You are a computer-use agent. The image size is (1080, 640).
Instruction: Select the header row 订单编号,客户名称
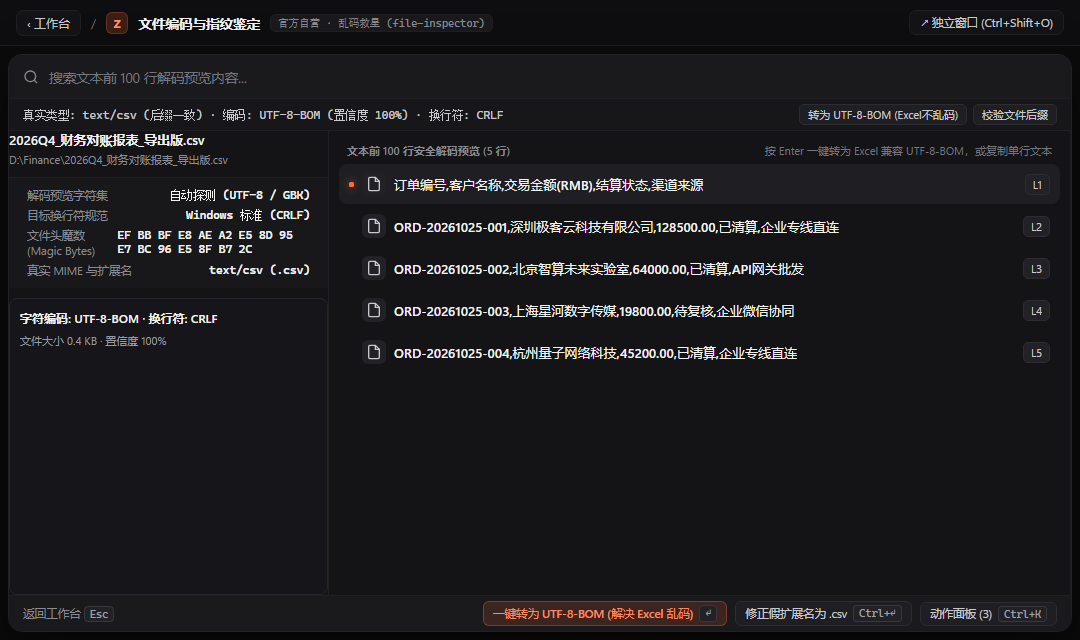[699, 185]
